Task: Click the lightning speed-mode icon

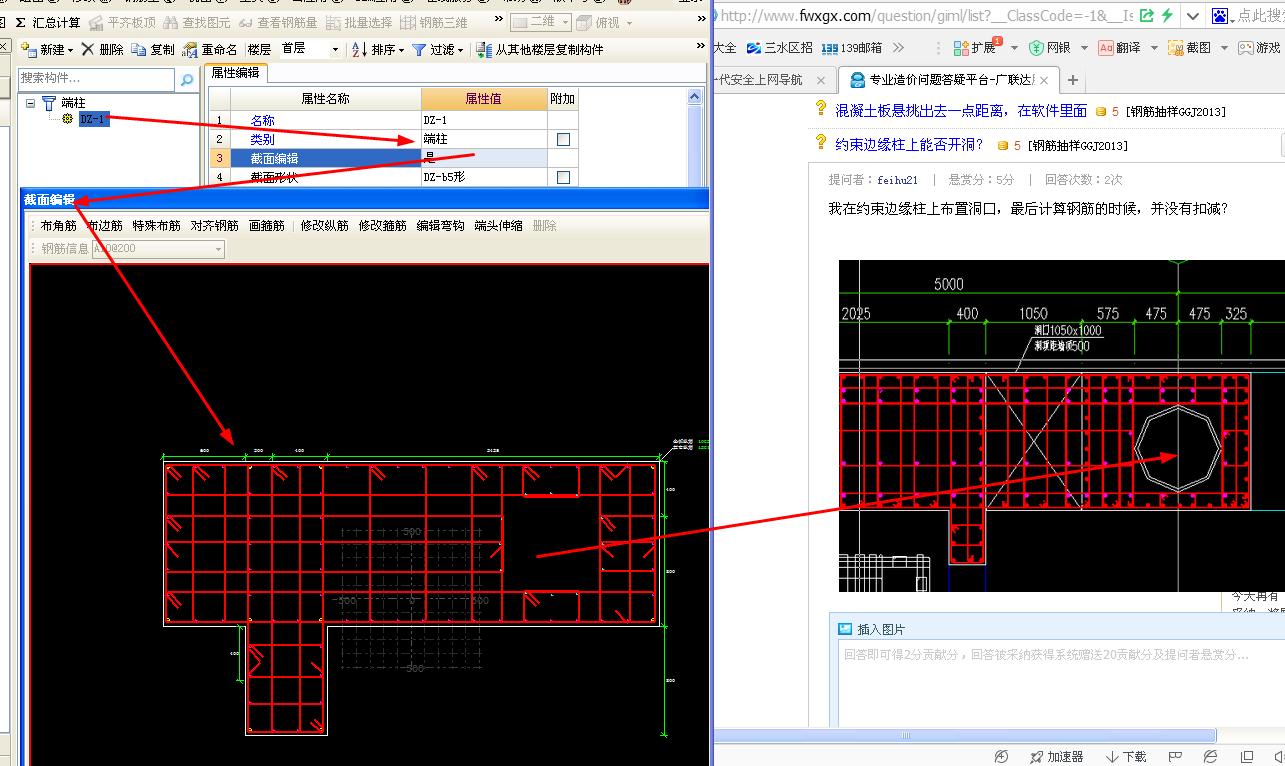Action: click(1167, 15)
